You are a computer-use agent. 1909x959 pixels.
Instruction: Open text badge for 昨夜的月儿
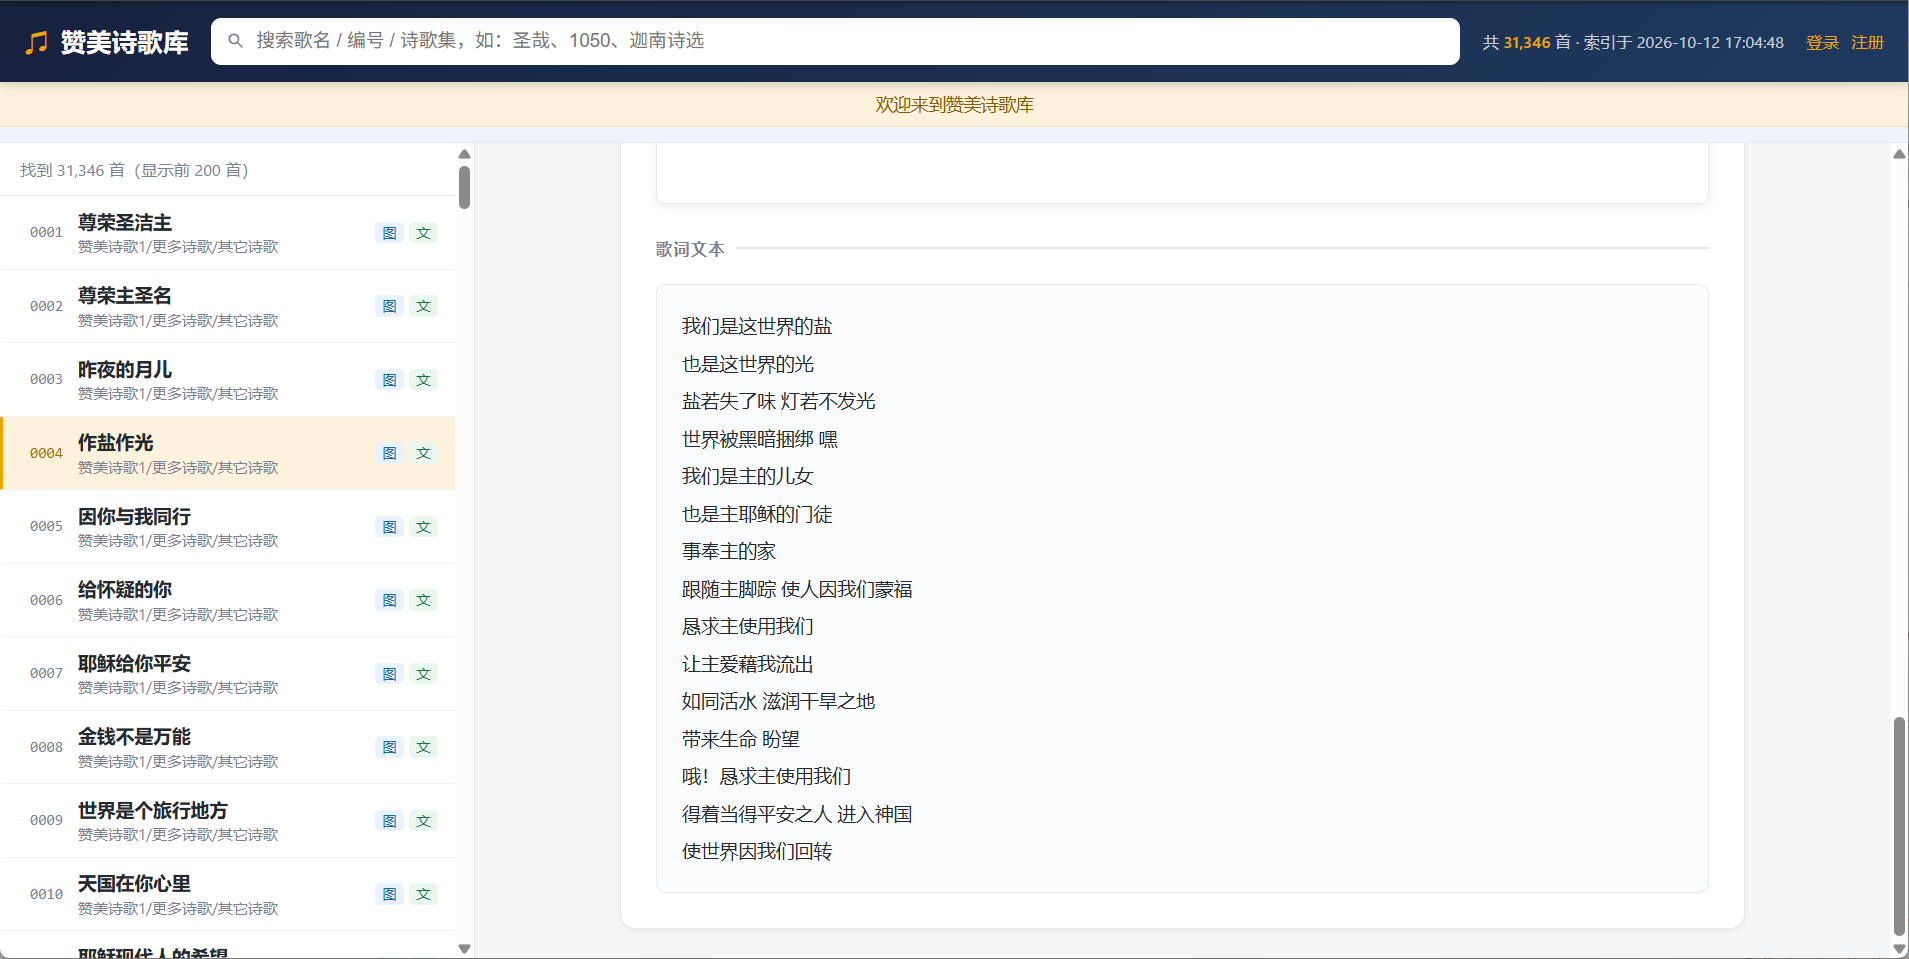(424, 380)
